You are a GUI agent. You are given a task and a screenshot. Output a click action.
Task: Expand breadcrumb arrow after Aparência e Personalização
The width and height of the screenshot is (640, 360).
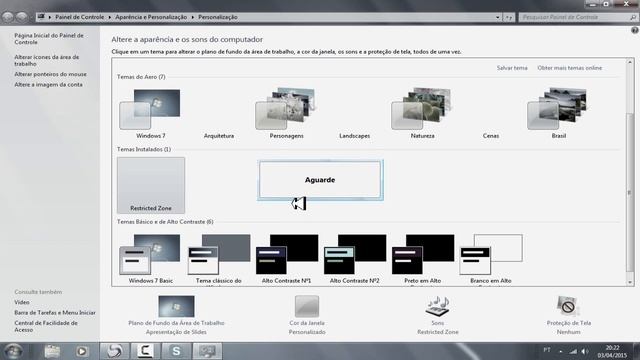[193, 17]
